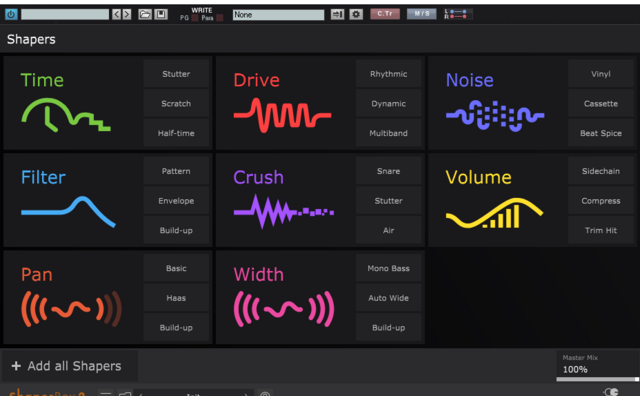Select Drive Dynamic preset
The height and width of the screenshot is (396, 640).
coord(389,104)
